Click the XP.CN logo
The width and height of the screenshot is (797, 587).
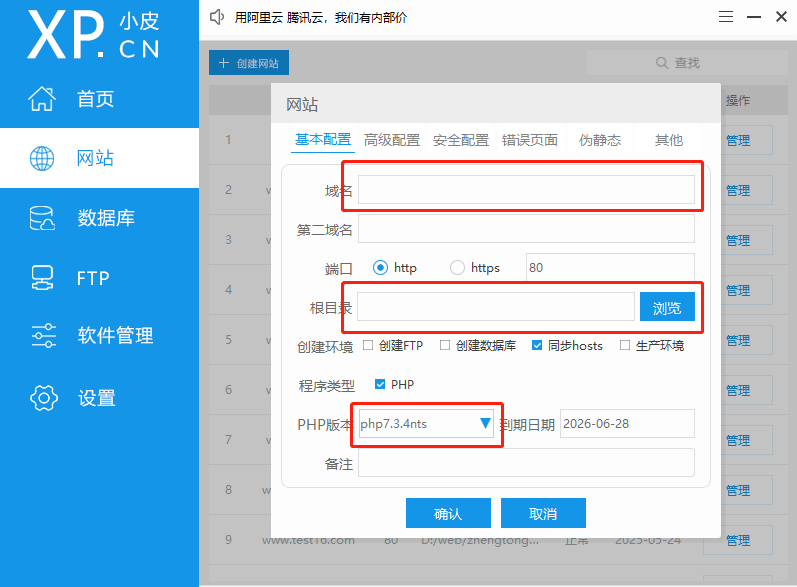pyautogui.click(x=94, y=35)
